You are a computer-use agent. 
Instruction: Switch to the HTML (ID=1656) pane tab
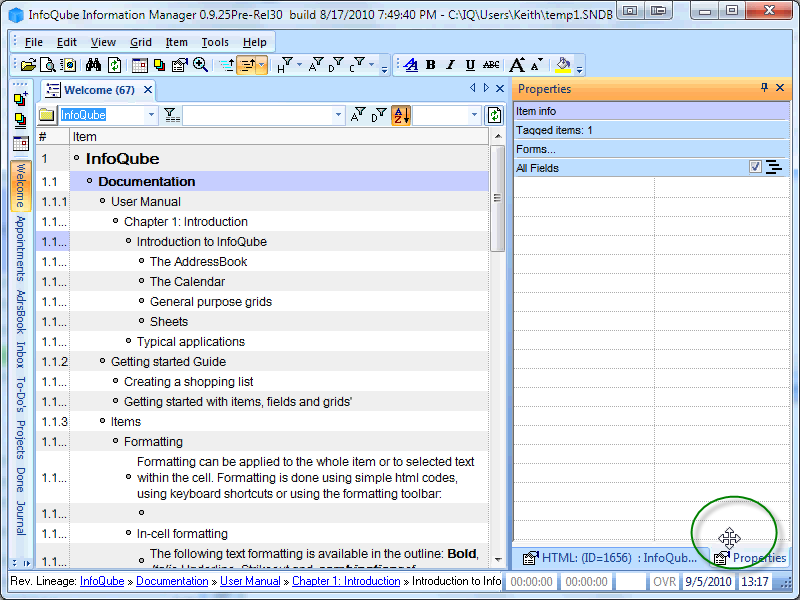[x=610, y=558]
